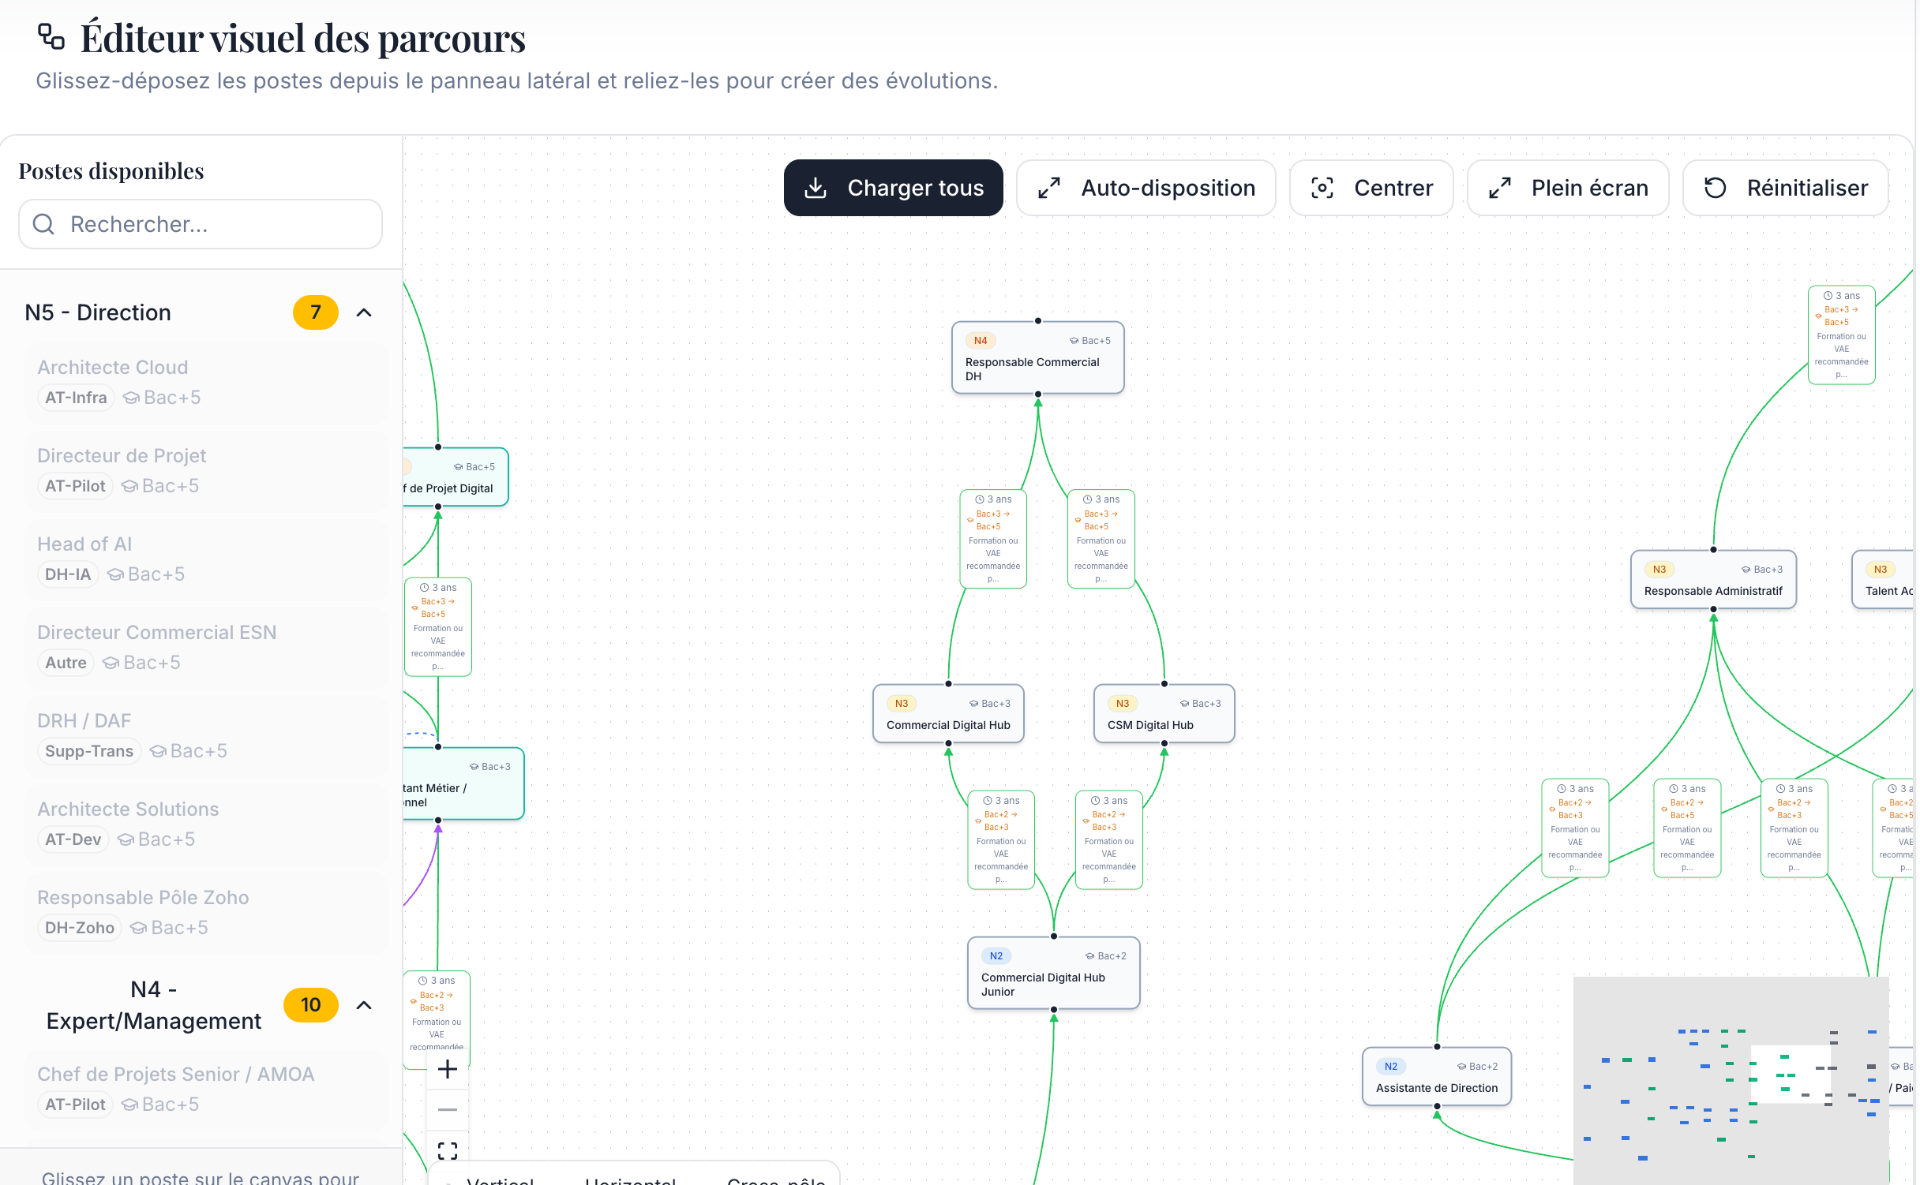The height and width of the screenshot is (1185, 1920).
Task: Select the Directeur de Projet position
Action: tap(208, 471)
